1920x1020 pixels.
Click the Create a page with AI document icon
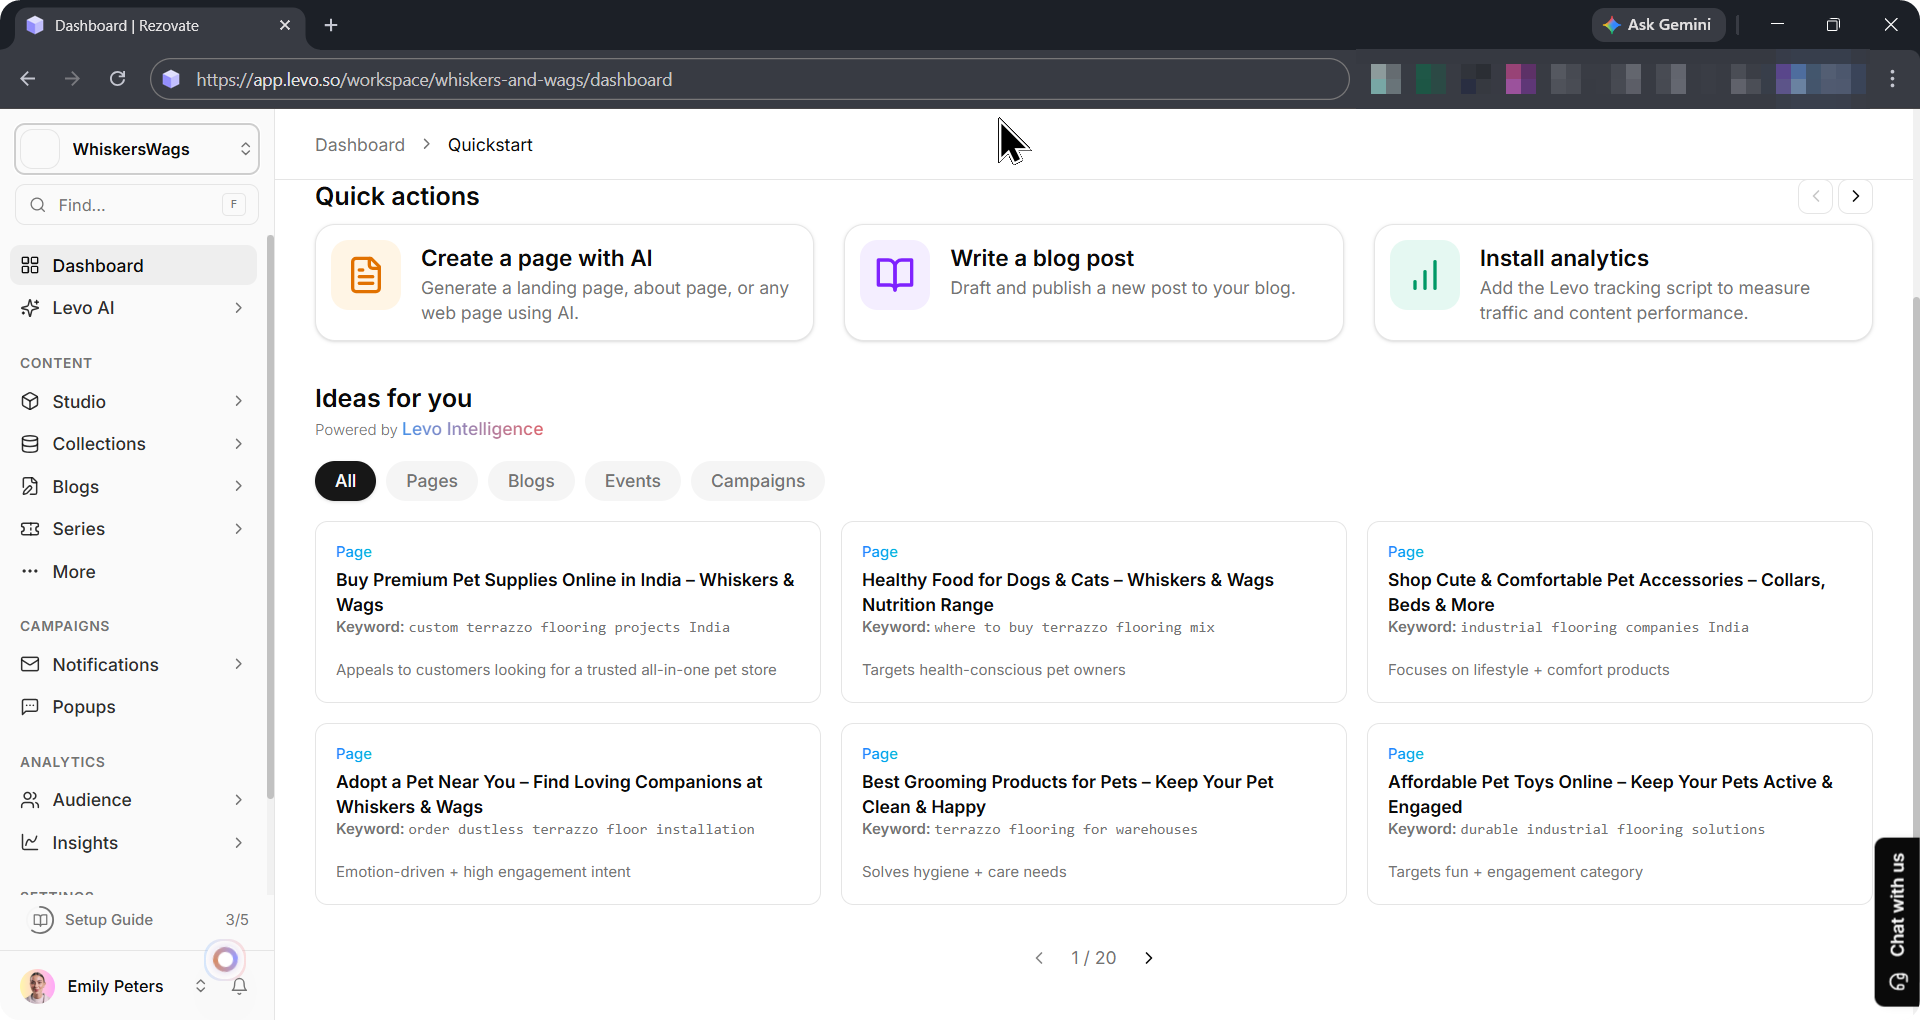(366, 275)
